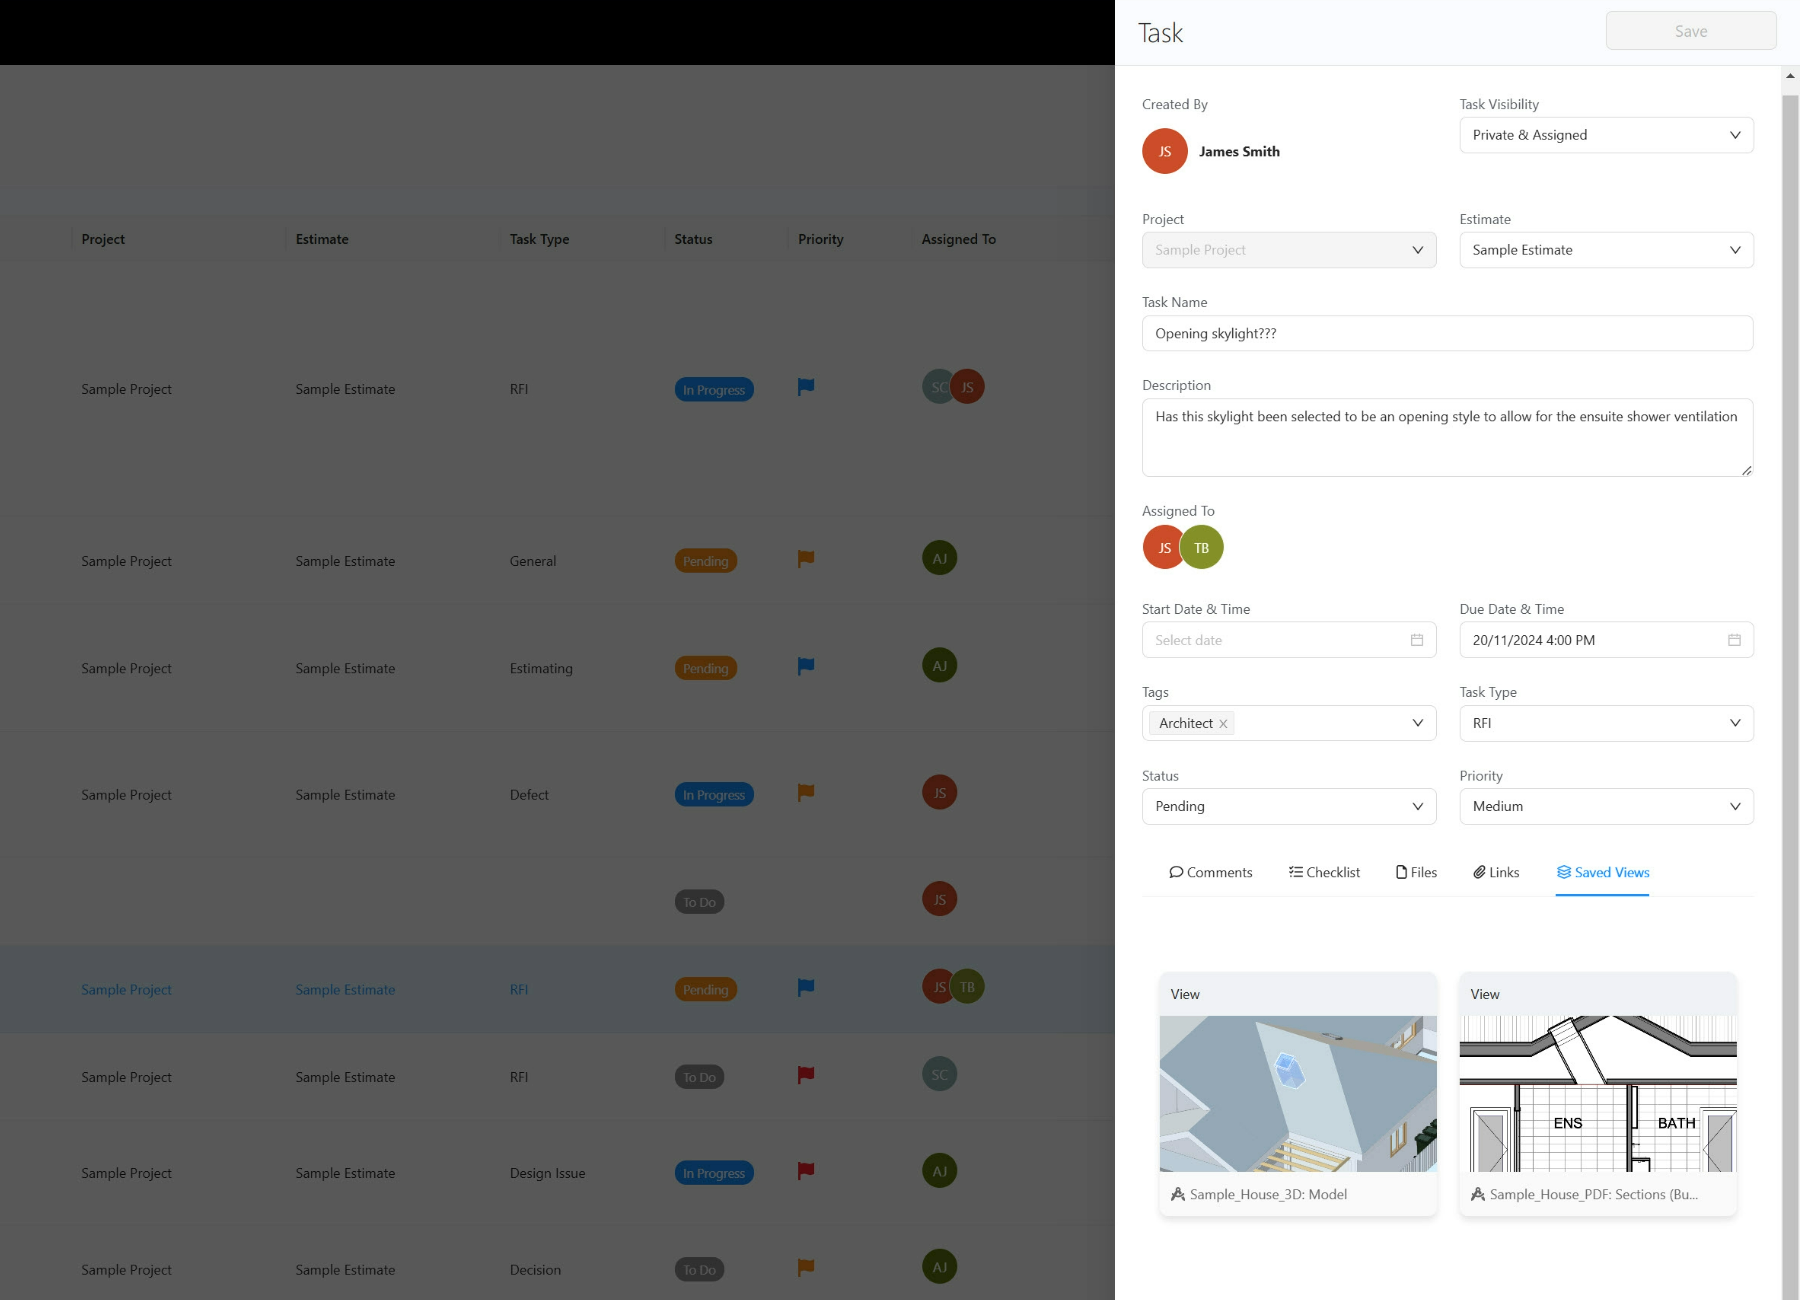Expand the Task Type dropdown showing RFI

(1605, 723)
